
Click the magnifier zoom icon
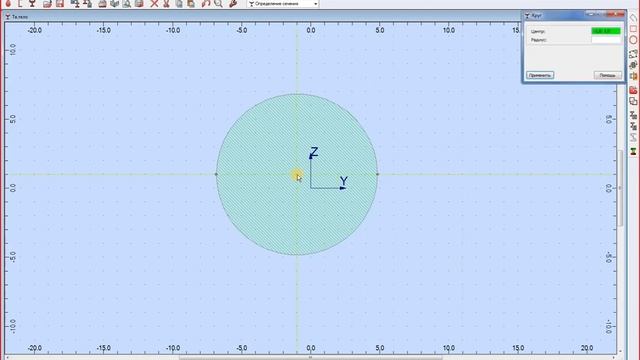click(218, 4)
